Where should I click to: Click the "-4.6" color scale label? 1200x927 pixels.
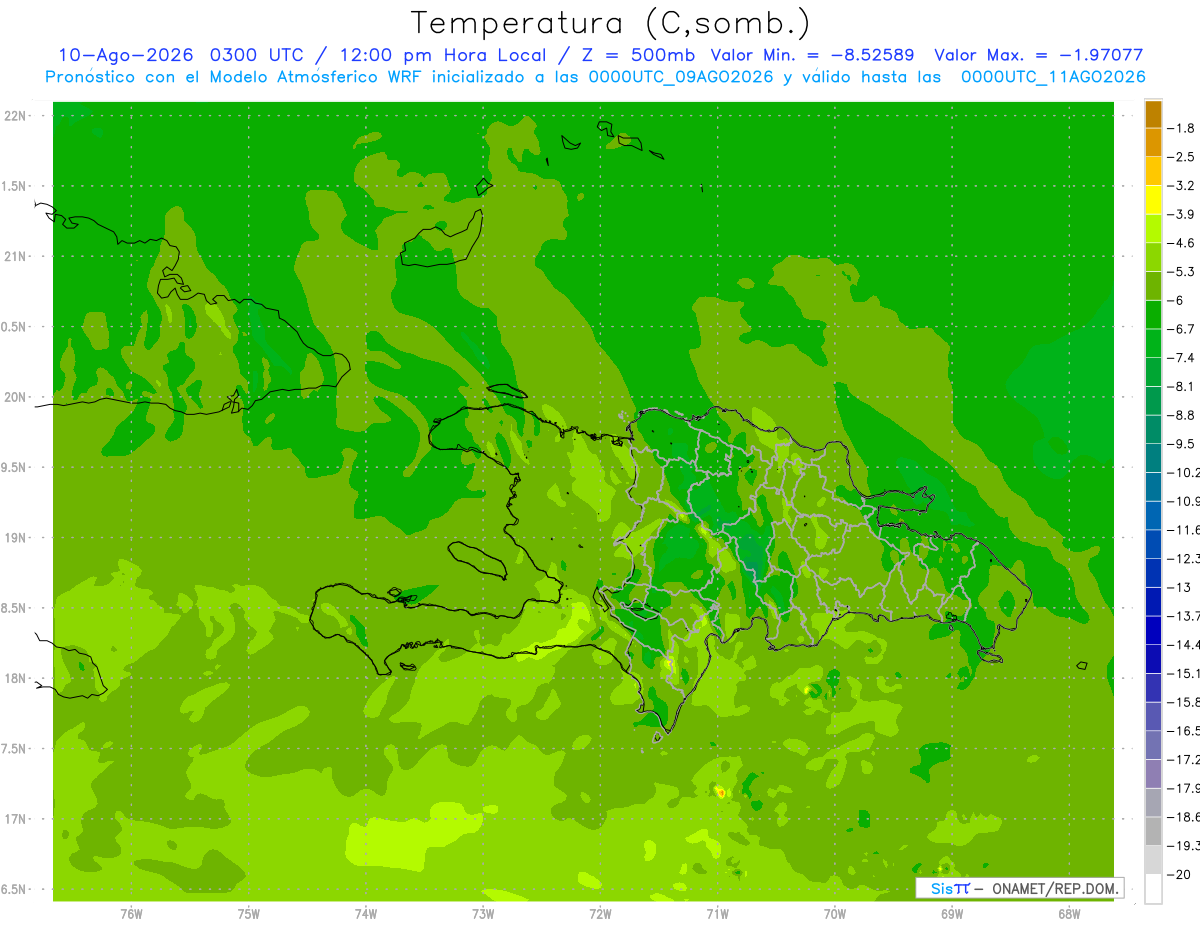pyautogui.click(x=1181, y=243)
